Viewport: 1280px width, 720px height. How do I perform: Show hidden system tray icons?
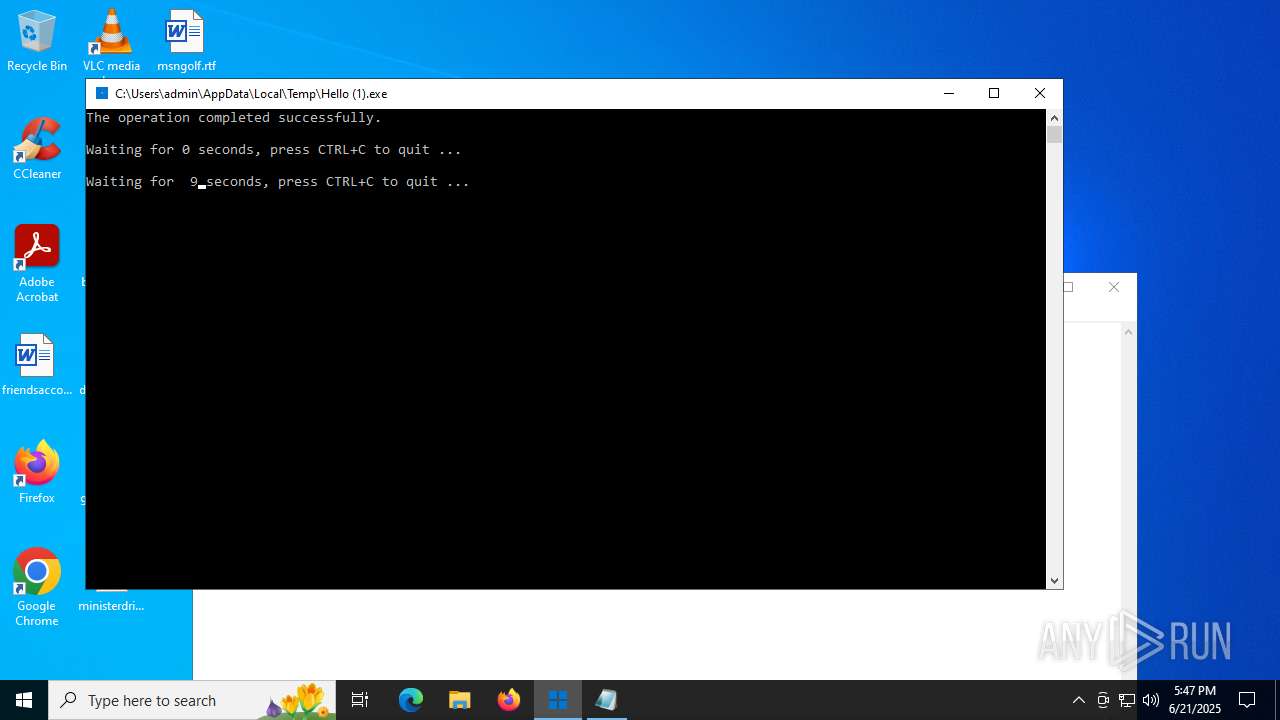pyautogui.click(x=1078, y=700)
